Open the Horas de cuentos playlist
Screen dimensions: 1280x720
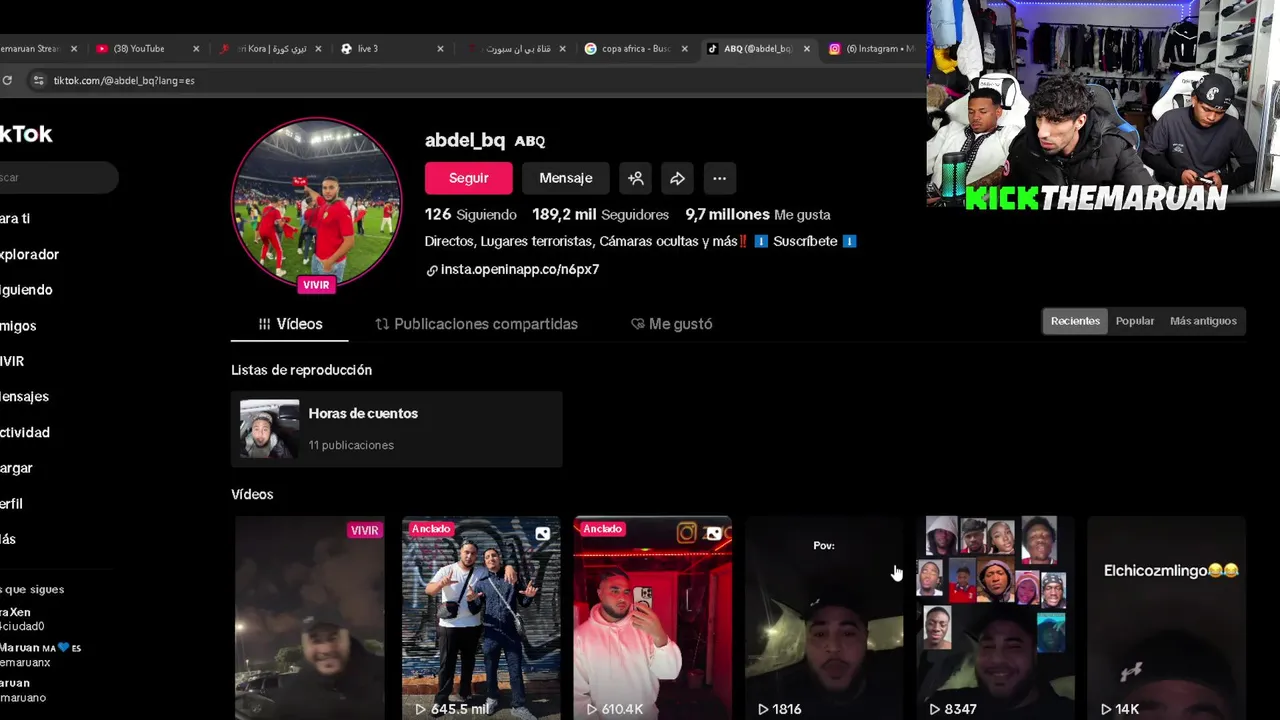[x=396, y=429]
